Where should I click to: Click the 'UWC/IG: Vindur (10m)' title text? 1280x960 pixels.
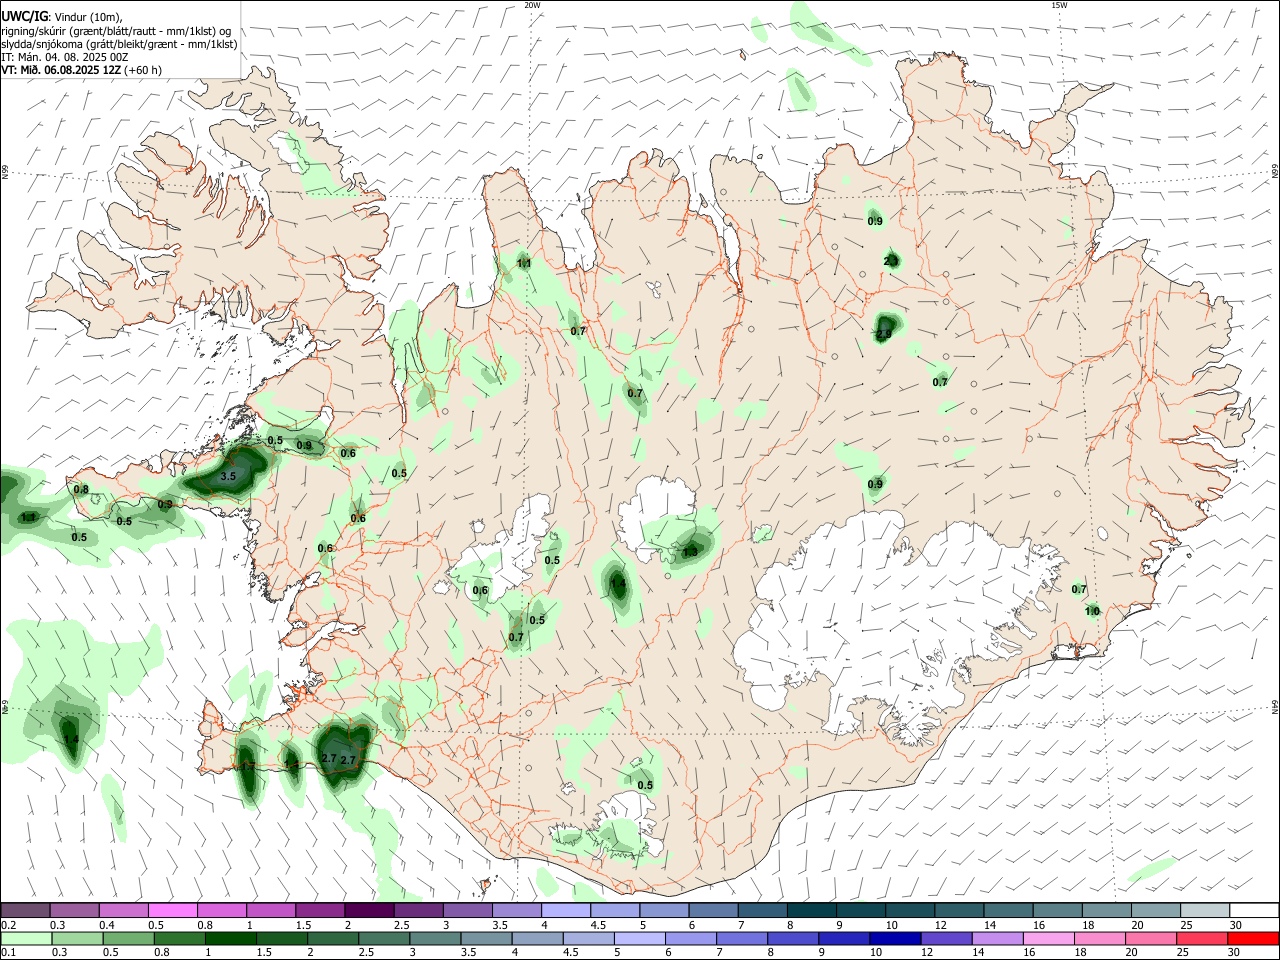pyautogui.click(x=61, y=16)
